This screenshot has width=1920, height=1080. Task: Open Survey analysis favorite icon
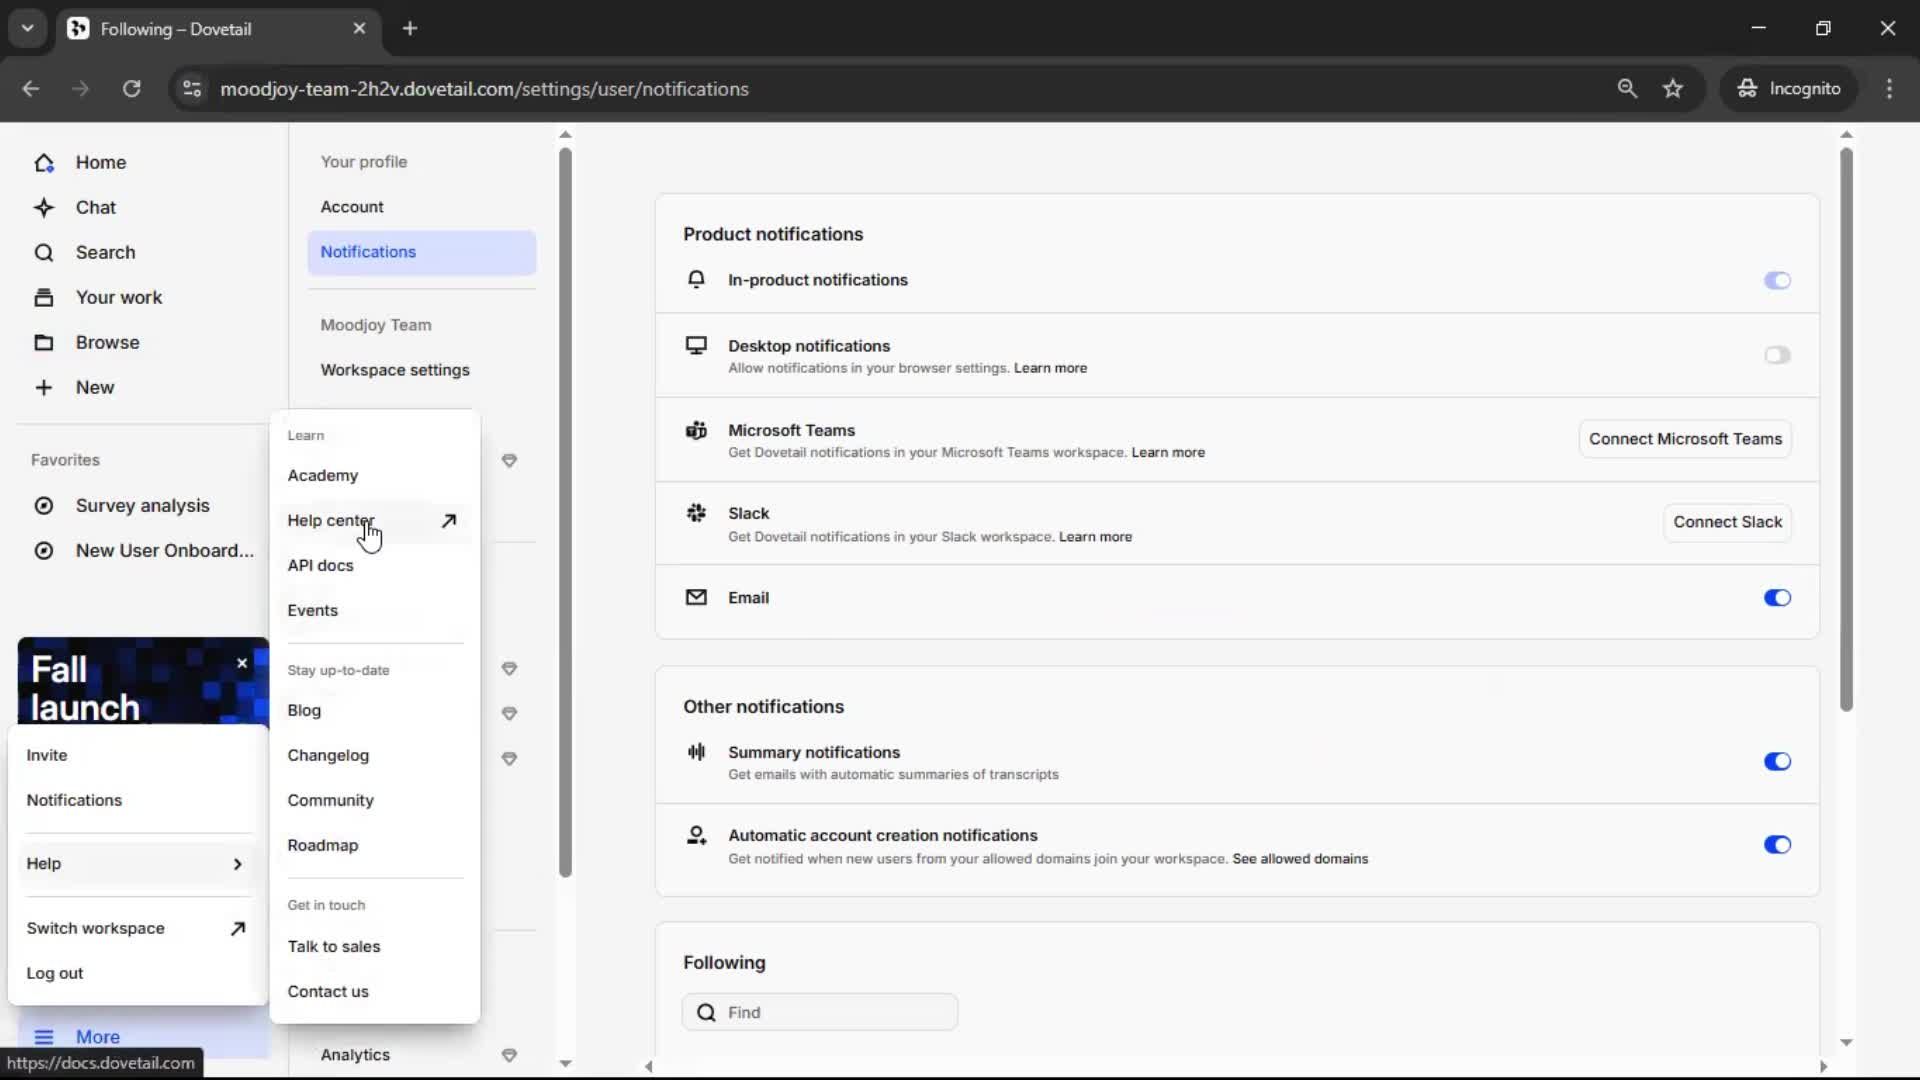click(44, 506)
